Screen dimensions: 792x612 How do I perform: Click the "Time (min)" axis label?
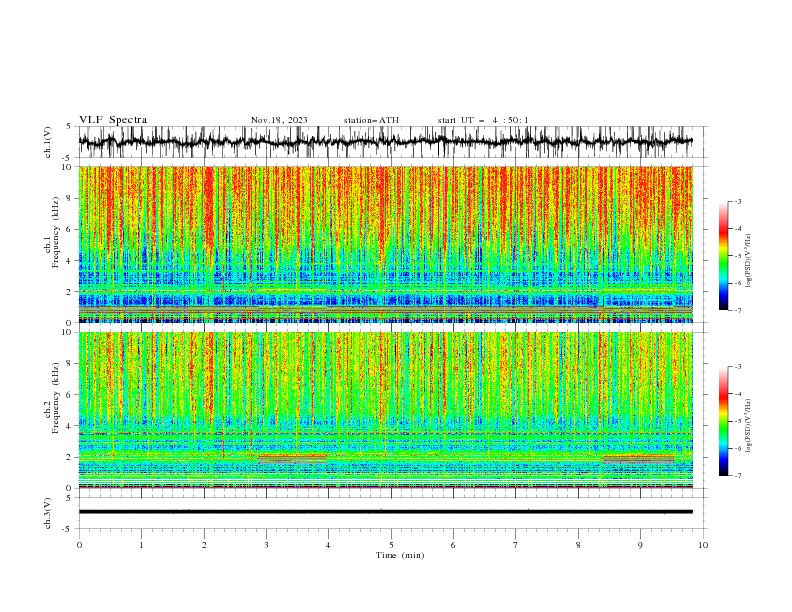pos(400,555)
